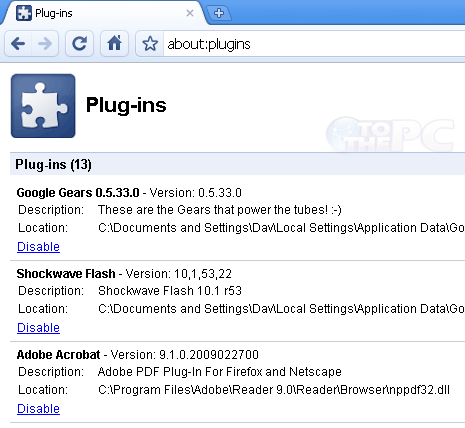Go to the home page icon
This screenshot has width=465, height=428.
[114, 44]
